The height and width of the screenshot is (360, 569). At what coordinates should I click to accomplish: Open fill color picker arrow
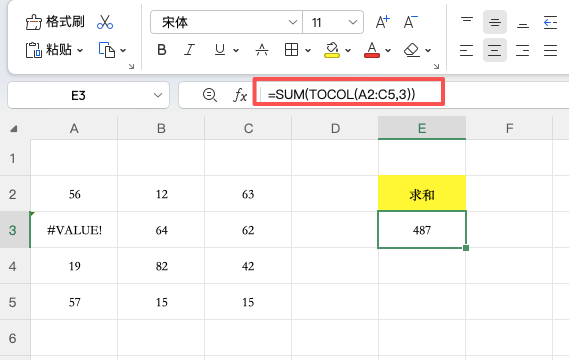coord(348,50)
